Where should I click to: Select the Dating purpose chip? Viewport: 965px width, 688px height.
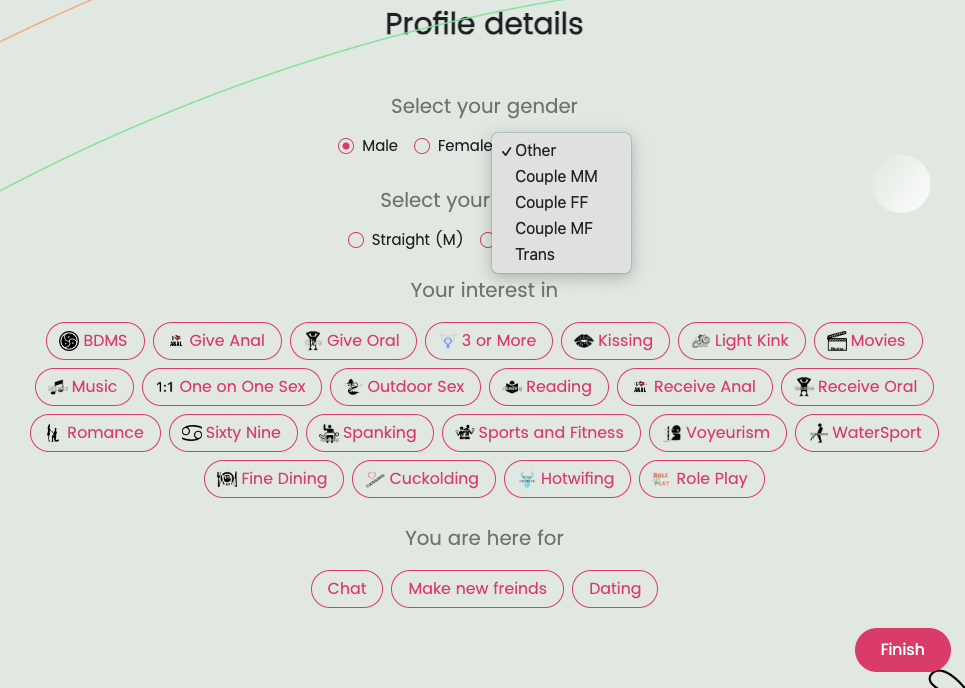click(x=614, y=589)
